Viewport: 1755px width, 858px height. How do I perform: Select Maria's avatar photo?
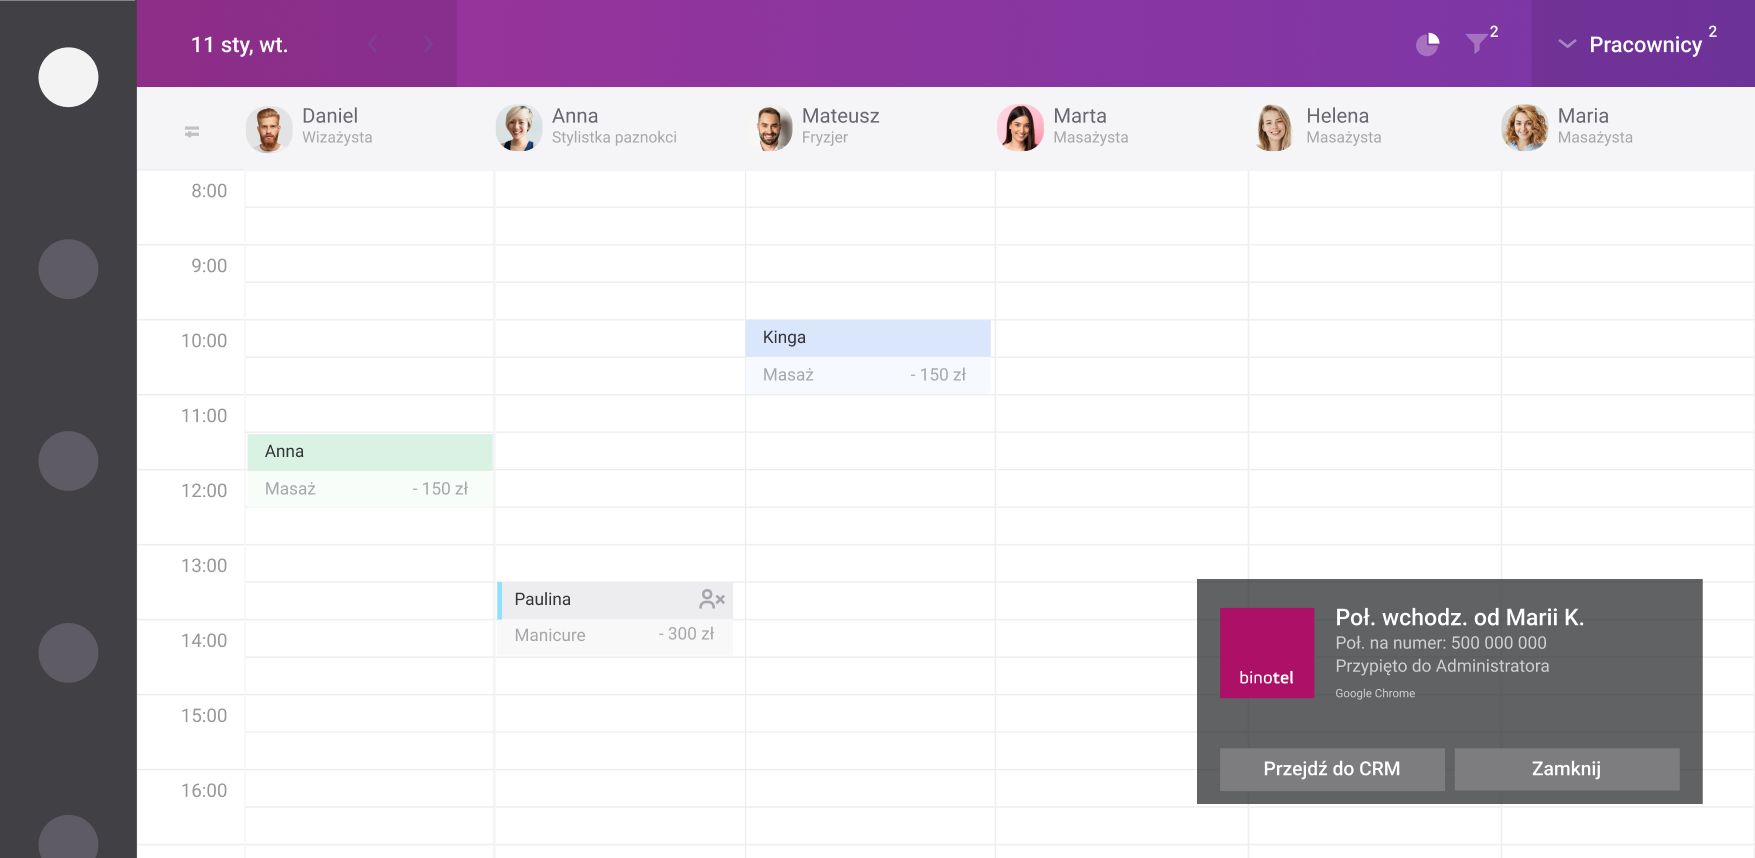coord(1525,128)
